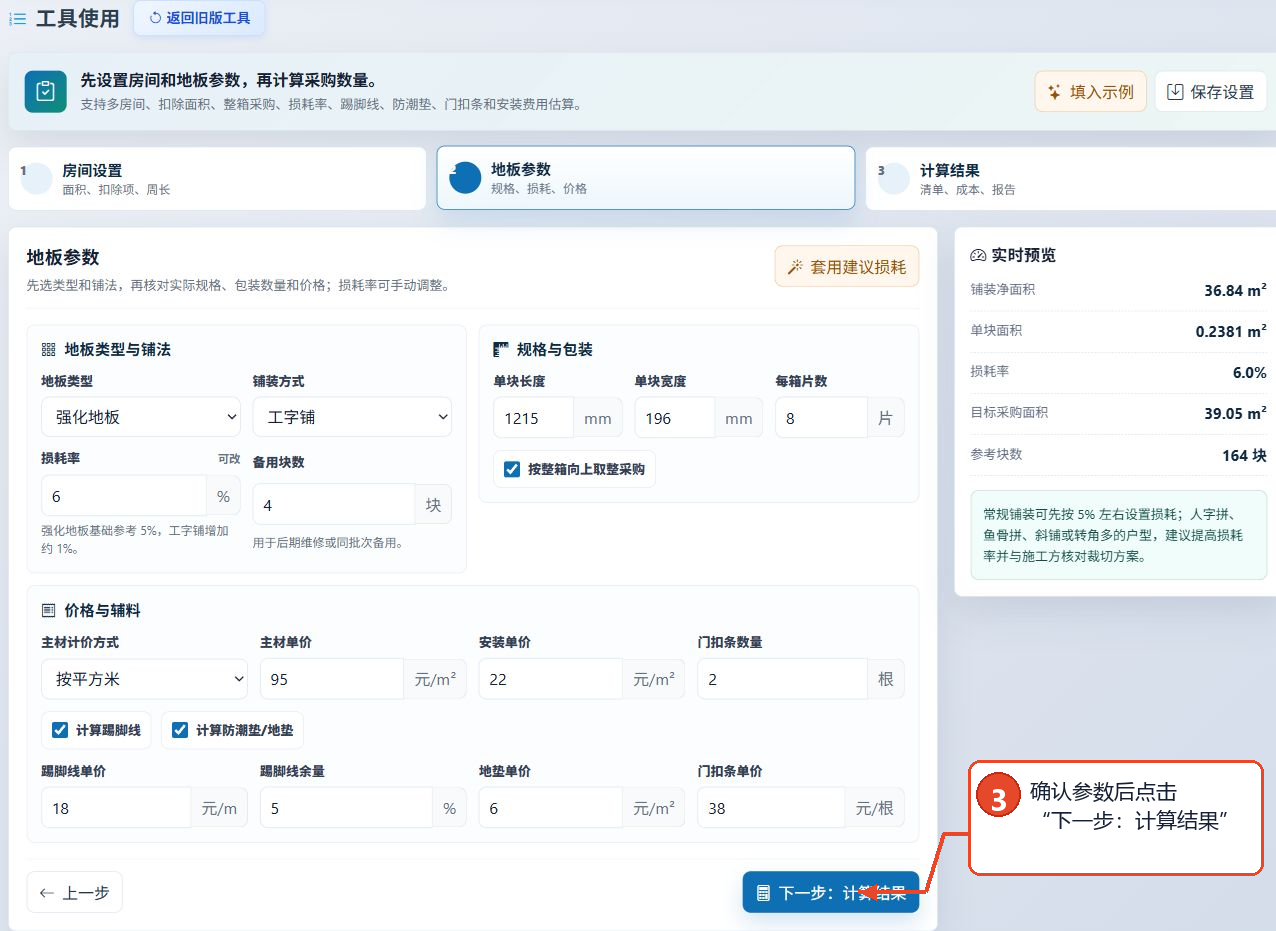The height and width of the screenshot is (931, 1276).
Task: Click the step 3 circle for 计算结果
Action: (x=894, y=178)
